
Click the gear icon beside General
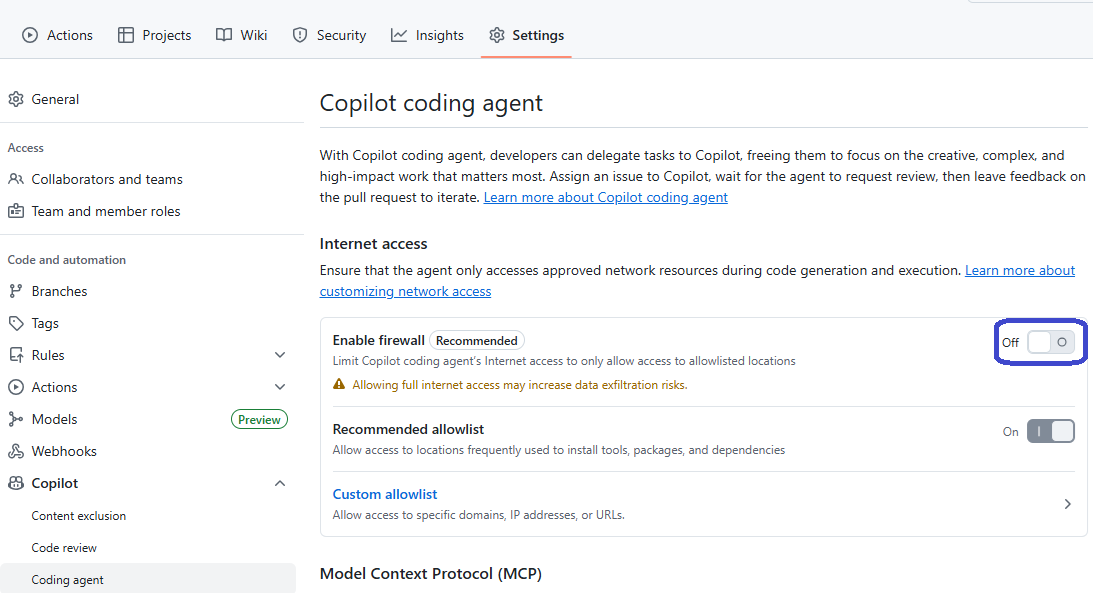point(16,99)
